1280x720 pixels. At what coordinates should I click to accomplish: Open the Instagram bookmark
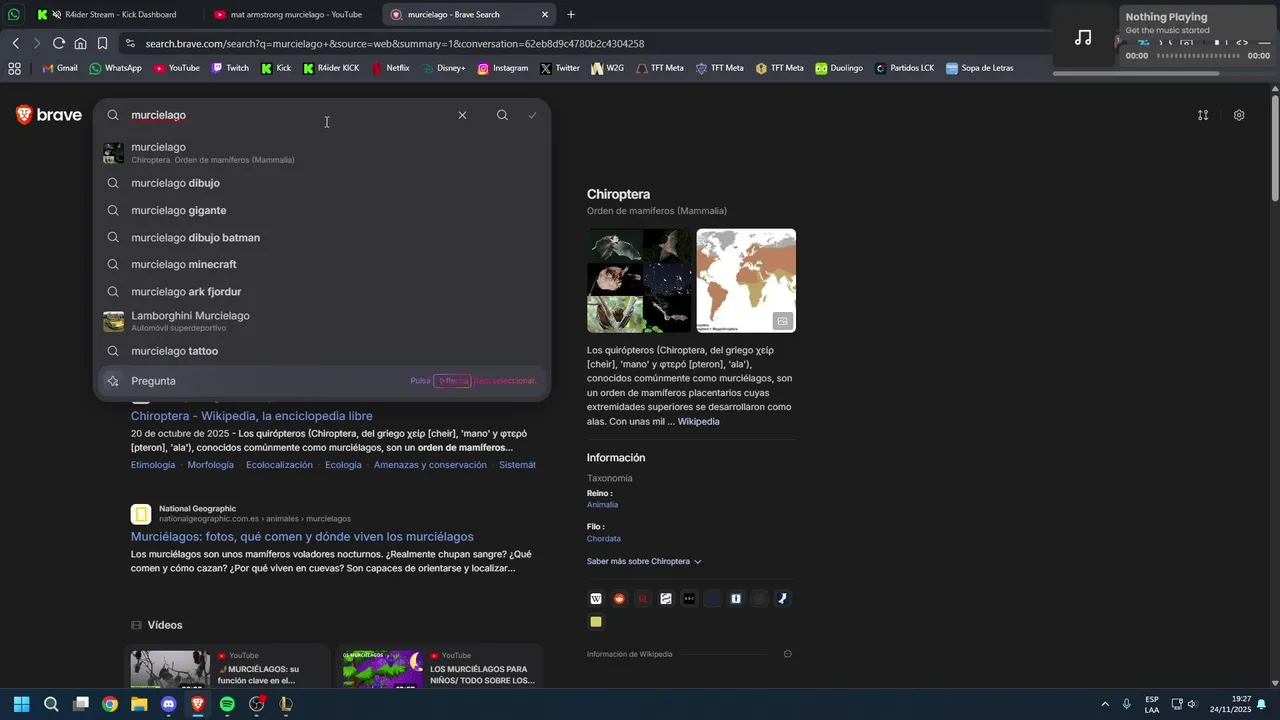503,68
